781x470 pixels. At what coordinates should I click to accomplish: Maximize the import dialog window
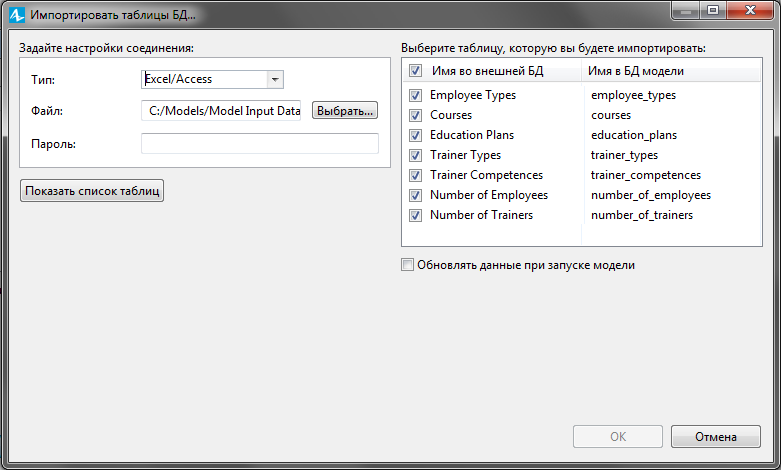(x=713, y=10)
